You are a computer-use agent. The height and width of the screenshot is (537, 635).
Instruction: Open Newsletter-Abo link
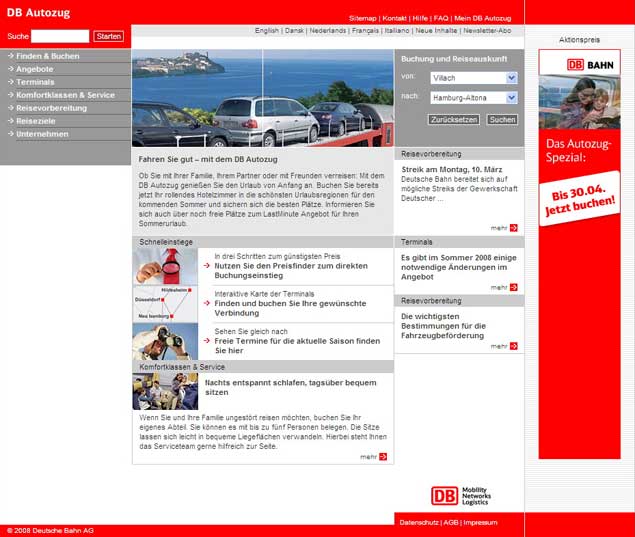487,30
